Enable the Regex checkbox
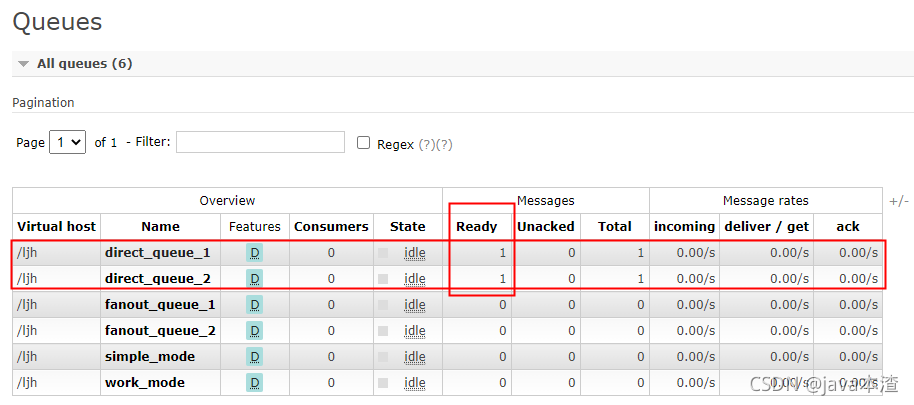This screenshot has width=914, height=405. pos(363,143)
